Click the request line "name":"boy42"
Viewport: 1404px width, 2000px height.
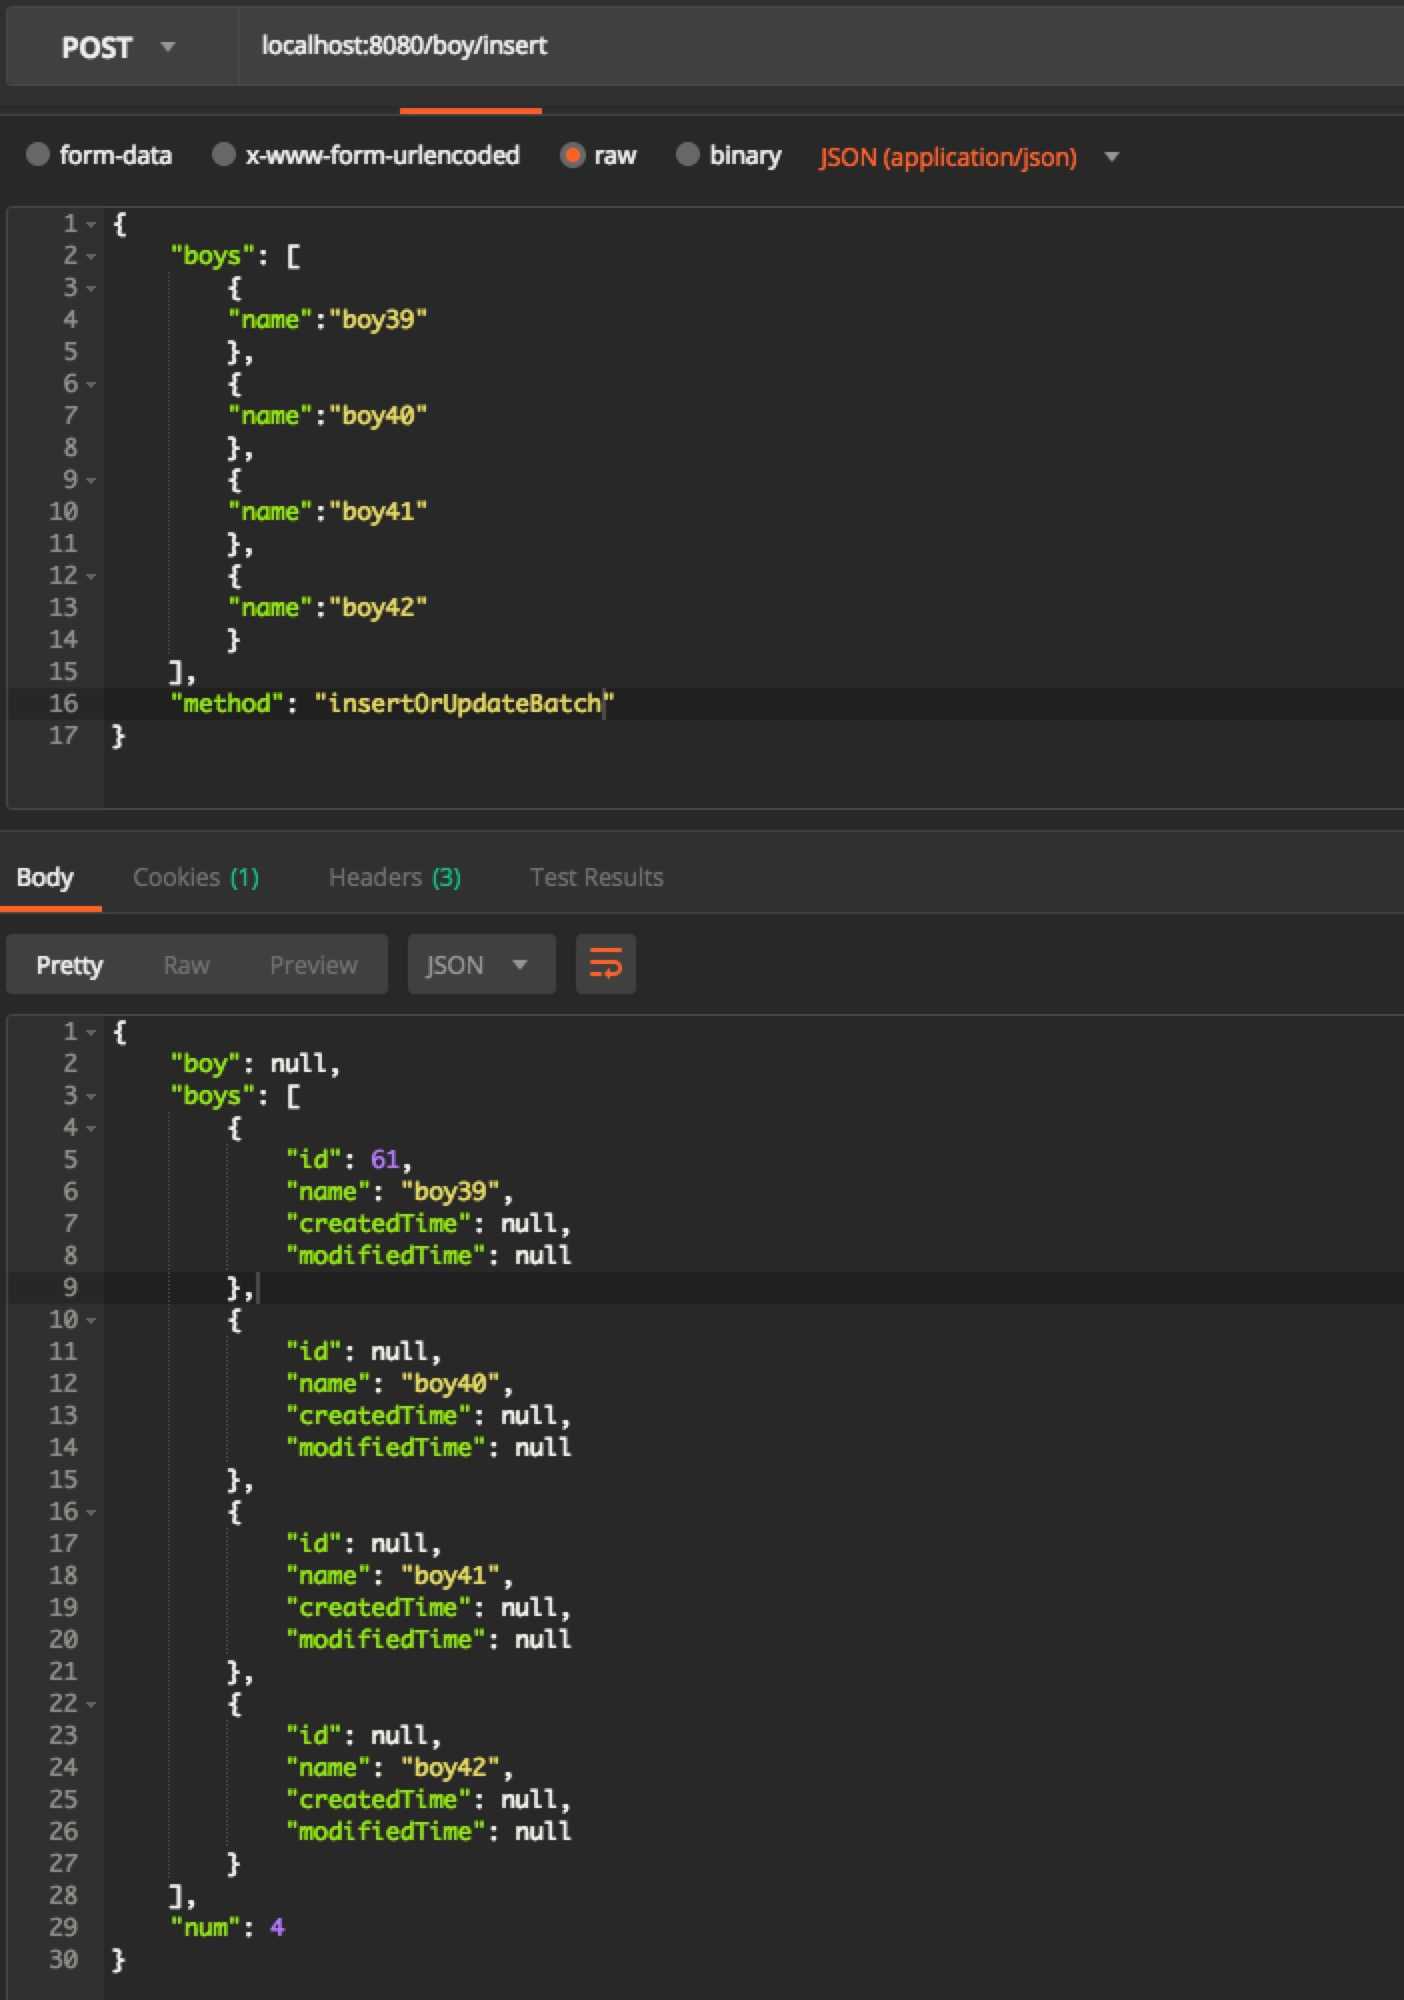(x=327, y=608)
